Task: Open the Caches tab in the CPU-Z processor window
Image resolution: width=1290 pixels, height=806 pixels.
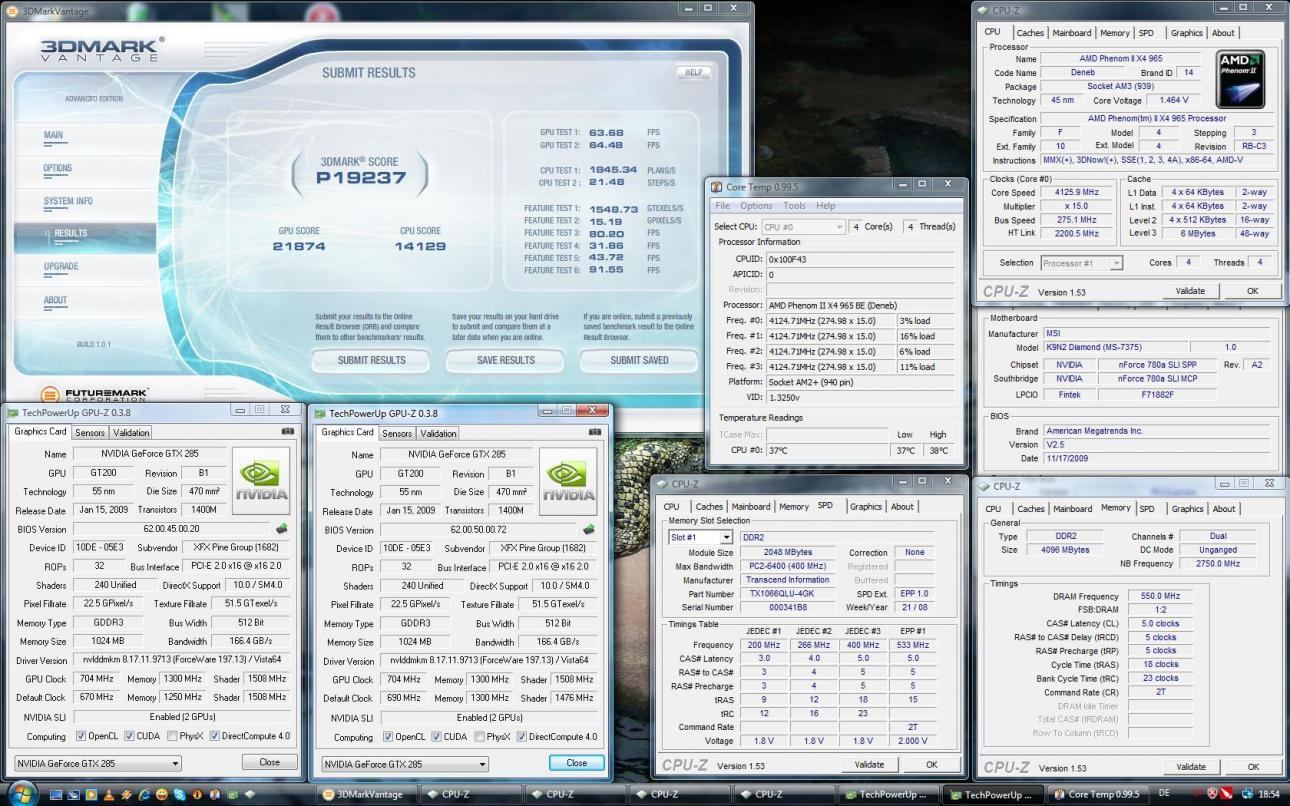Action: coord(1031,33)
